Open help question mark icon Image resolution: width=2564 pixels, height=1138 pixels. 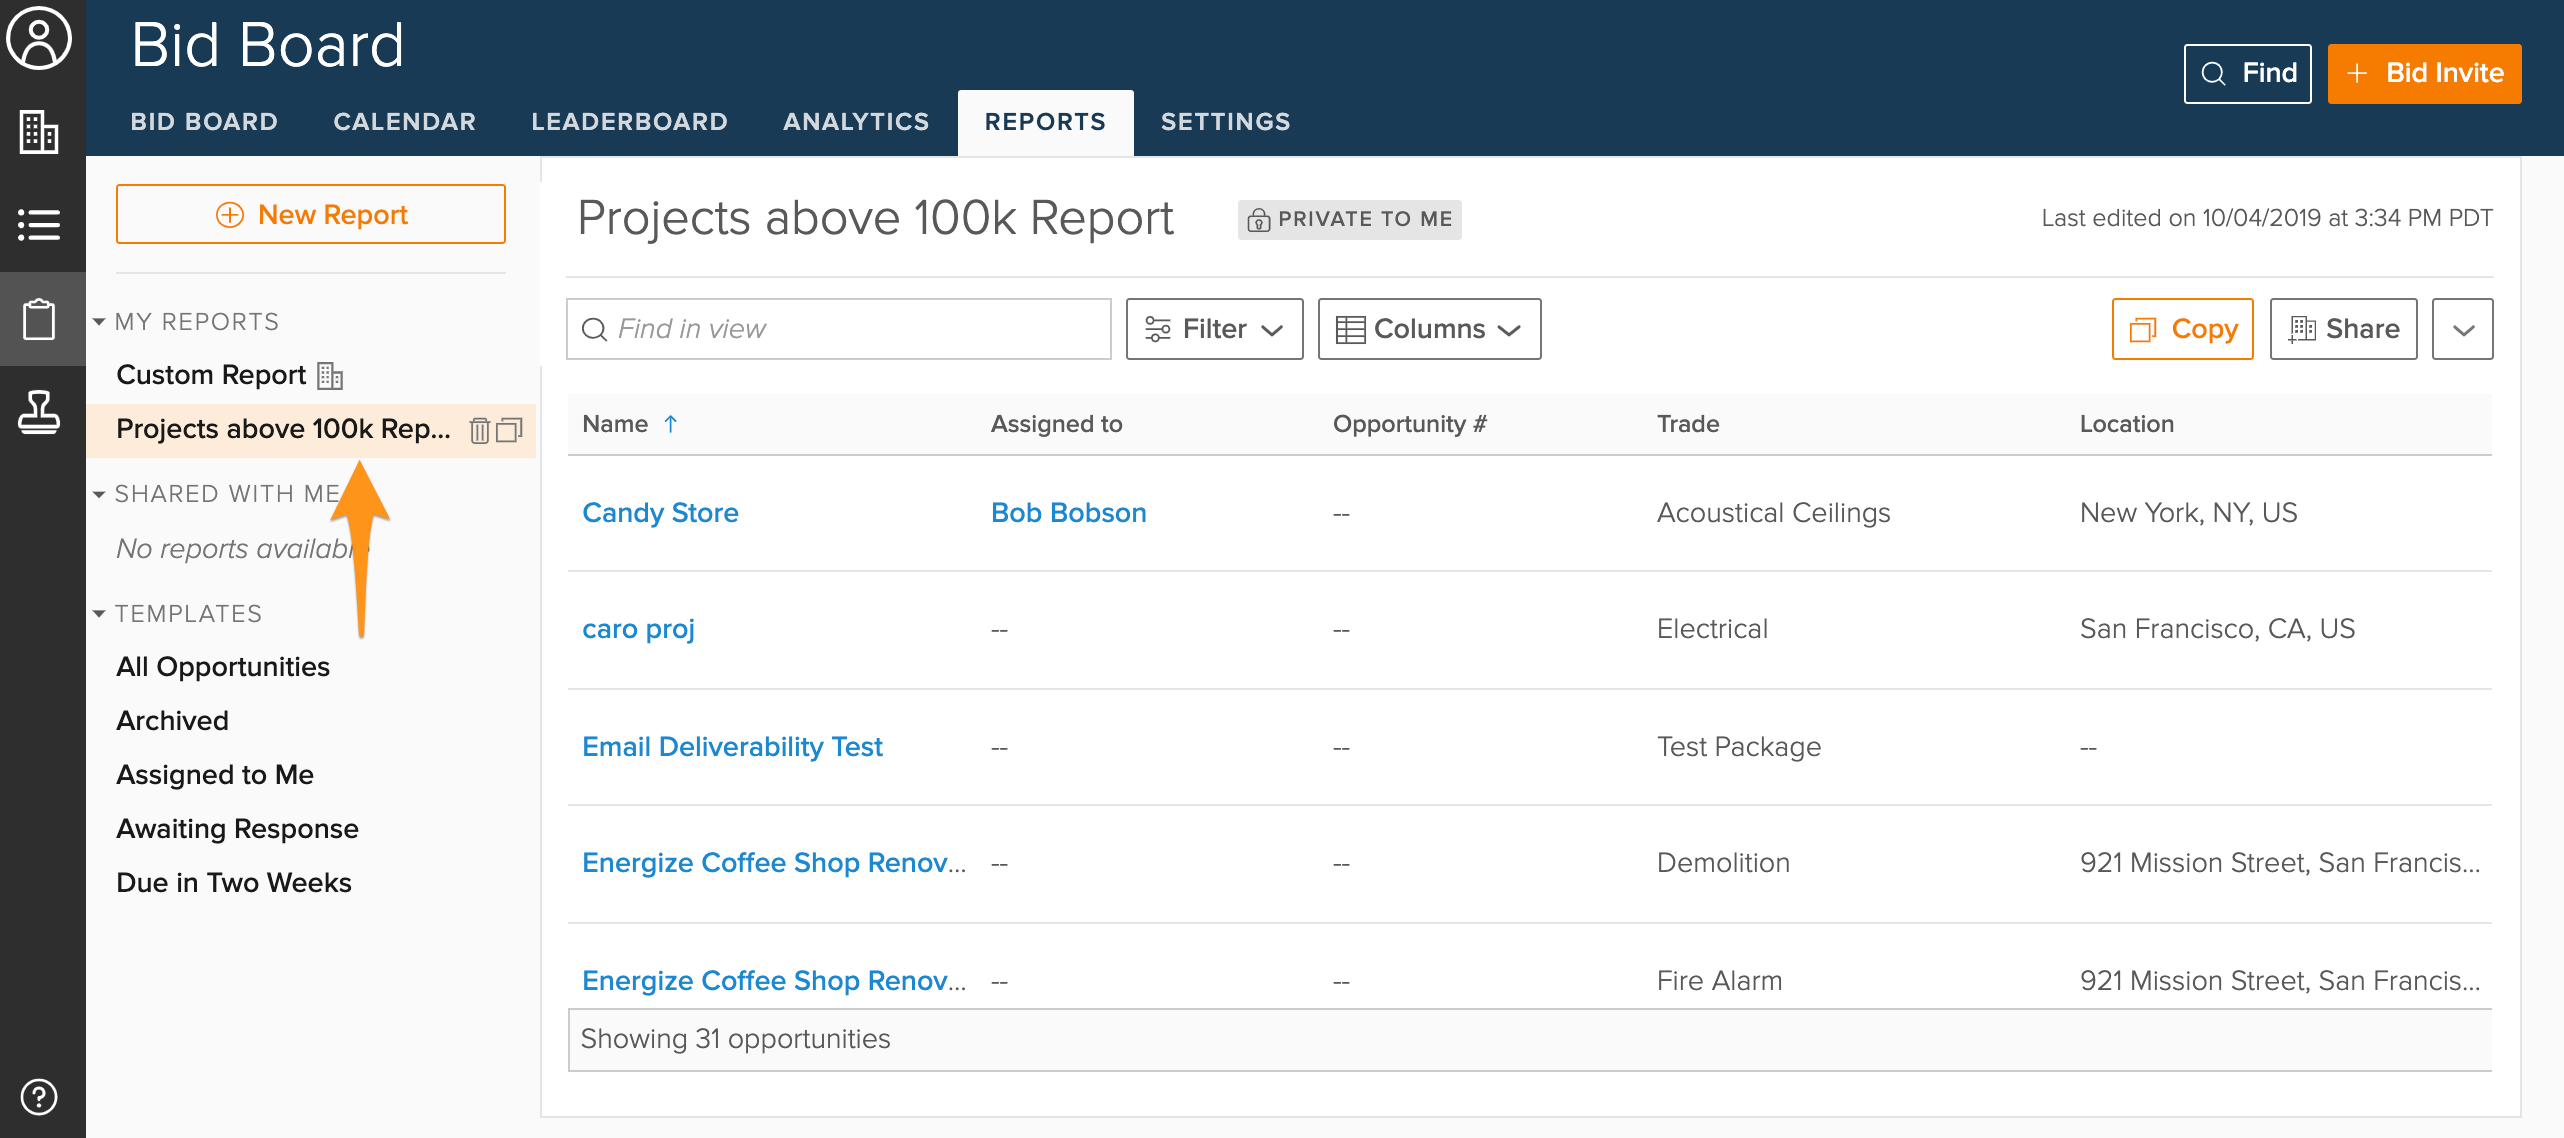point(39,1096)
